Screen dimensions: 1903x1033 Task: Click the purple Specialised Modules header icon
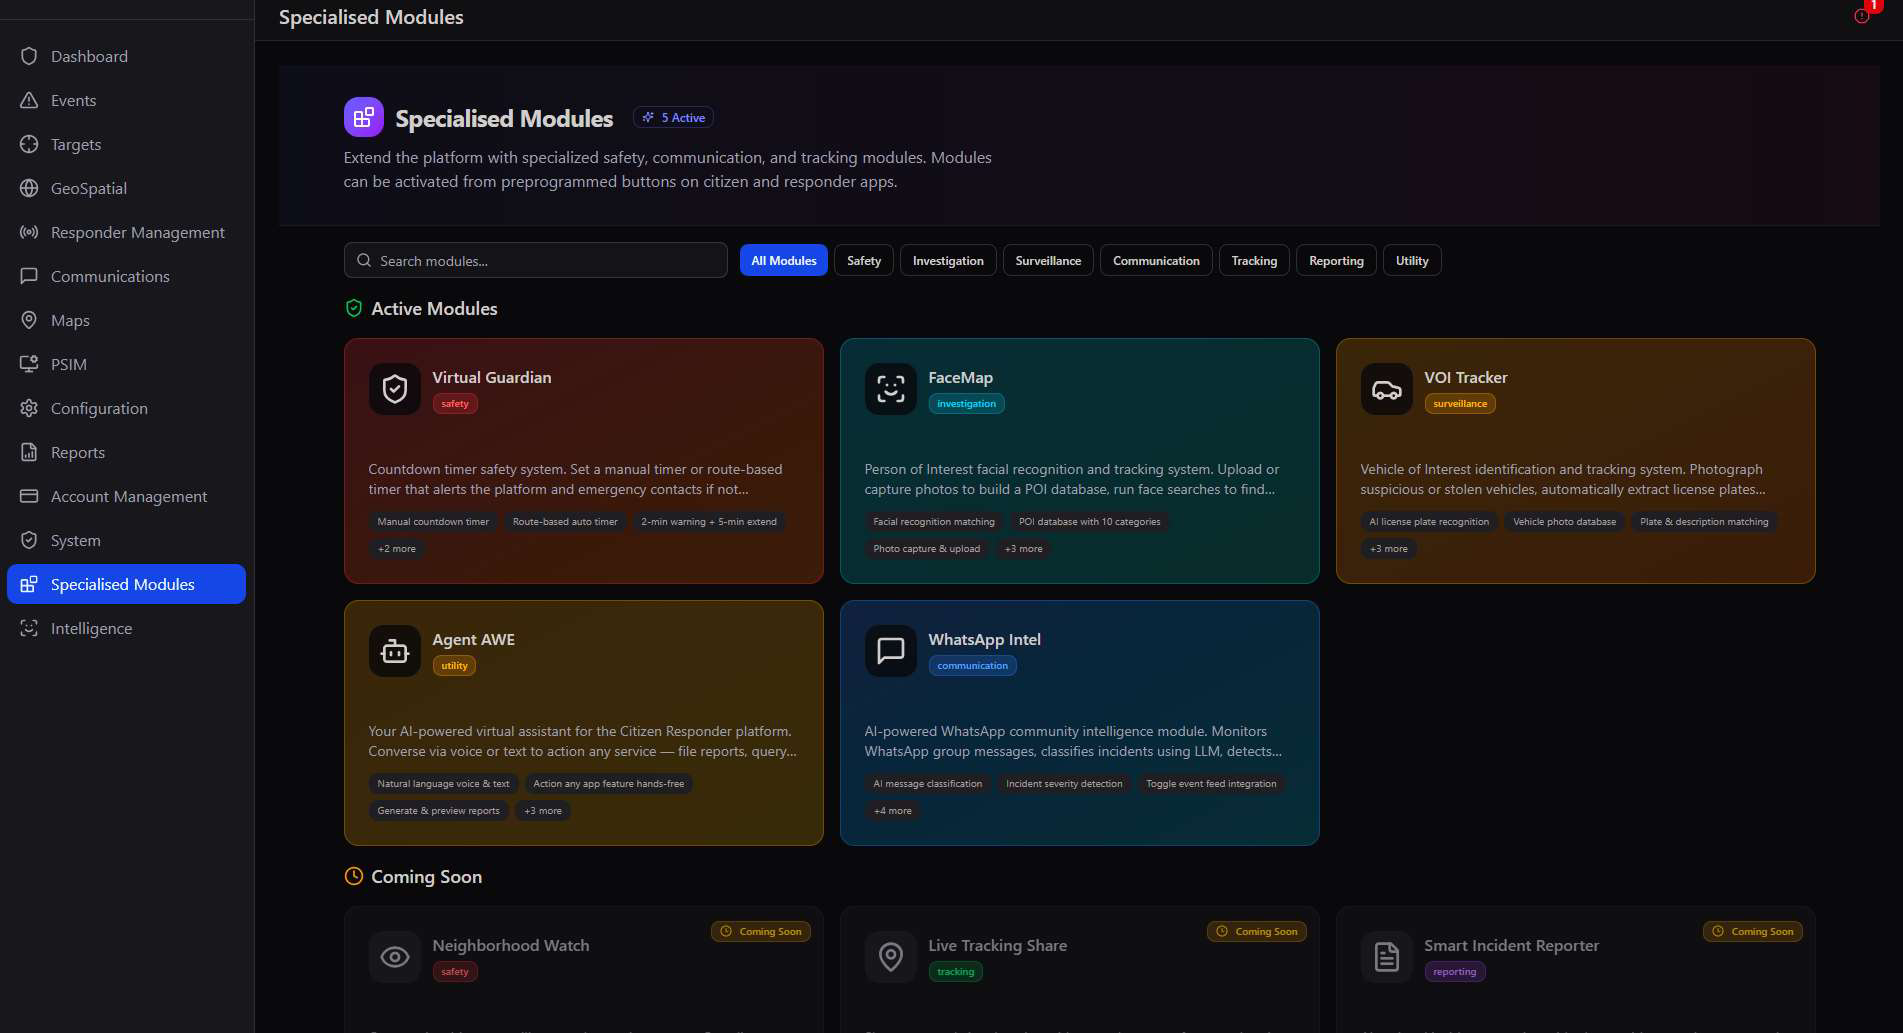[x=364, y=118]
